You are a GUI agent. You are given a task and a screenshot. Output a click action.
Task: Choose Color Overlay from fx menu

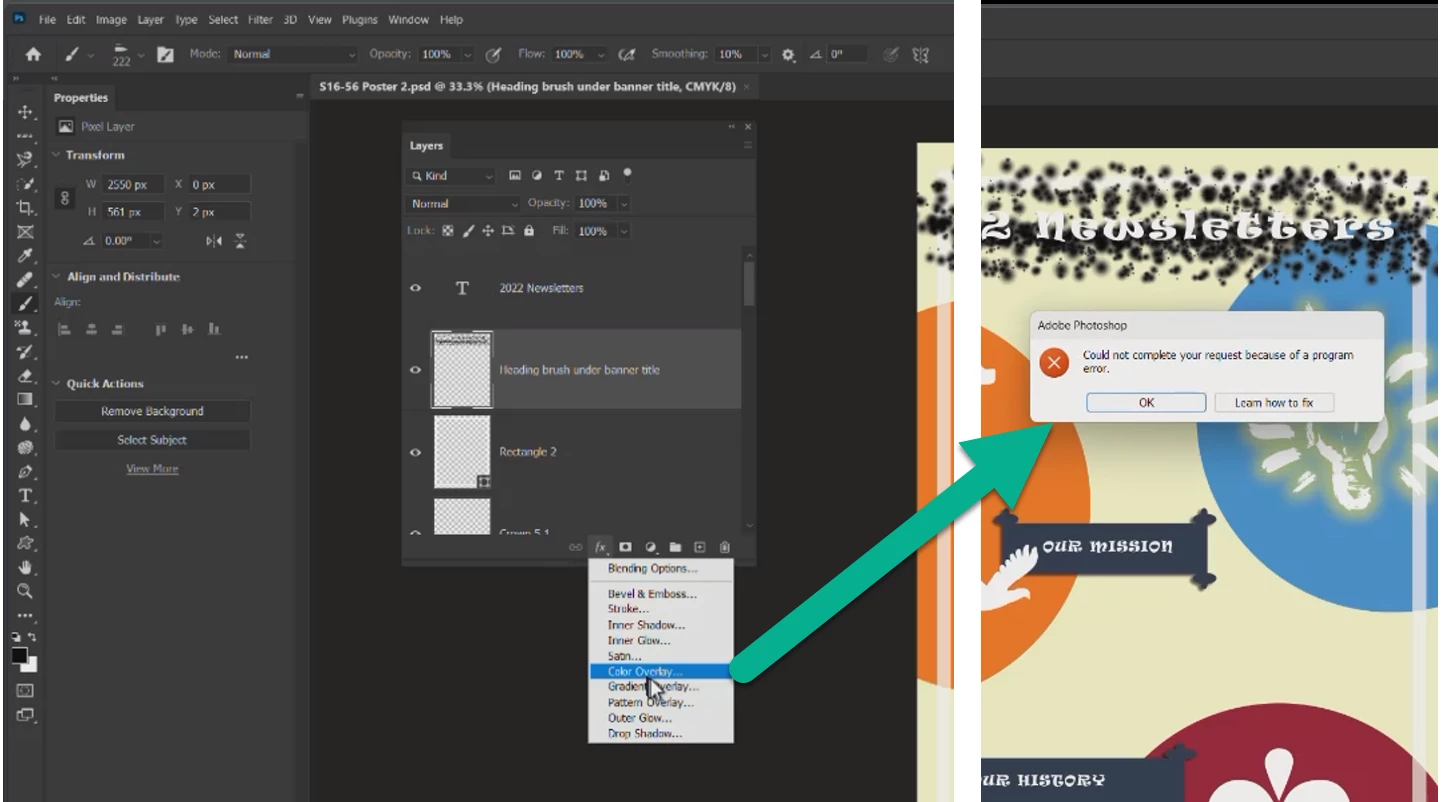click(661, 672)
